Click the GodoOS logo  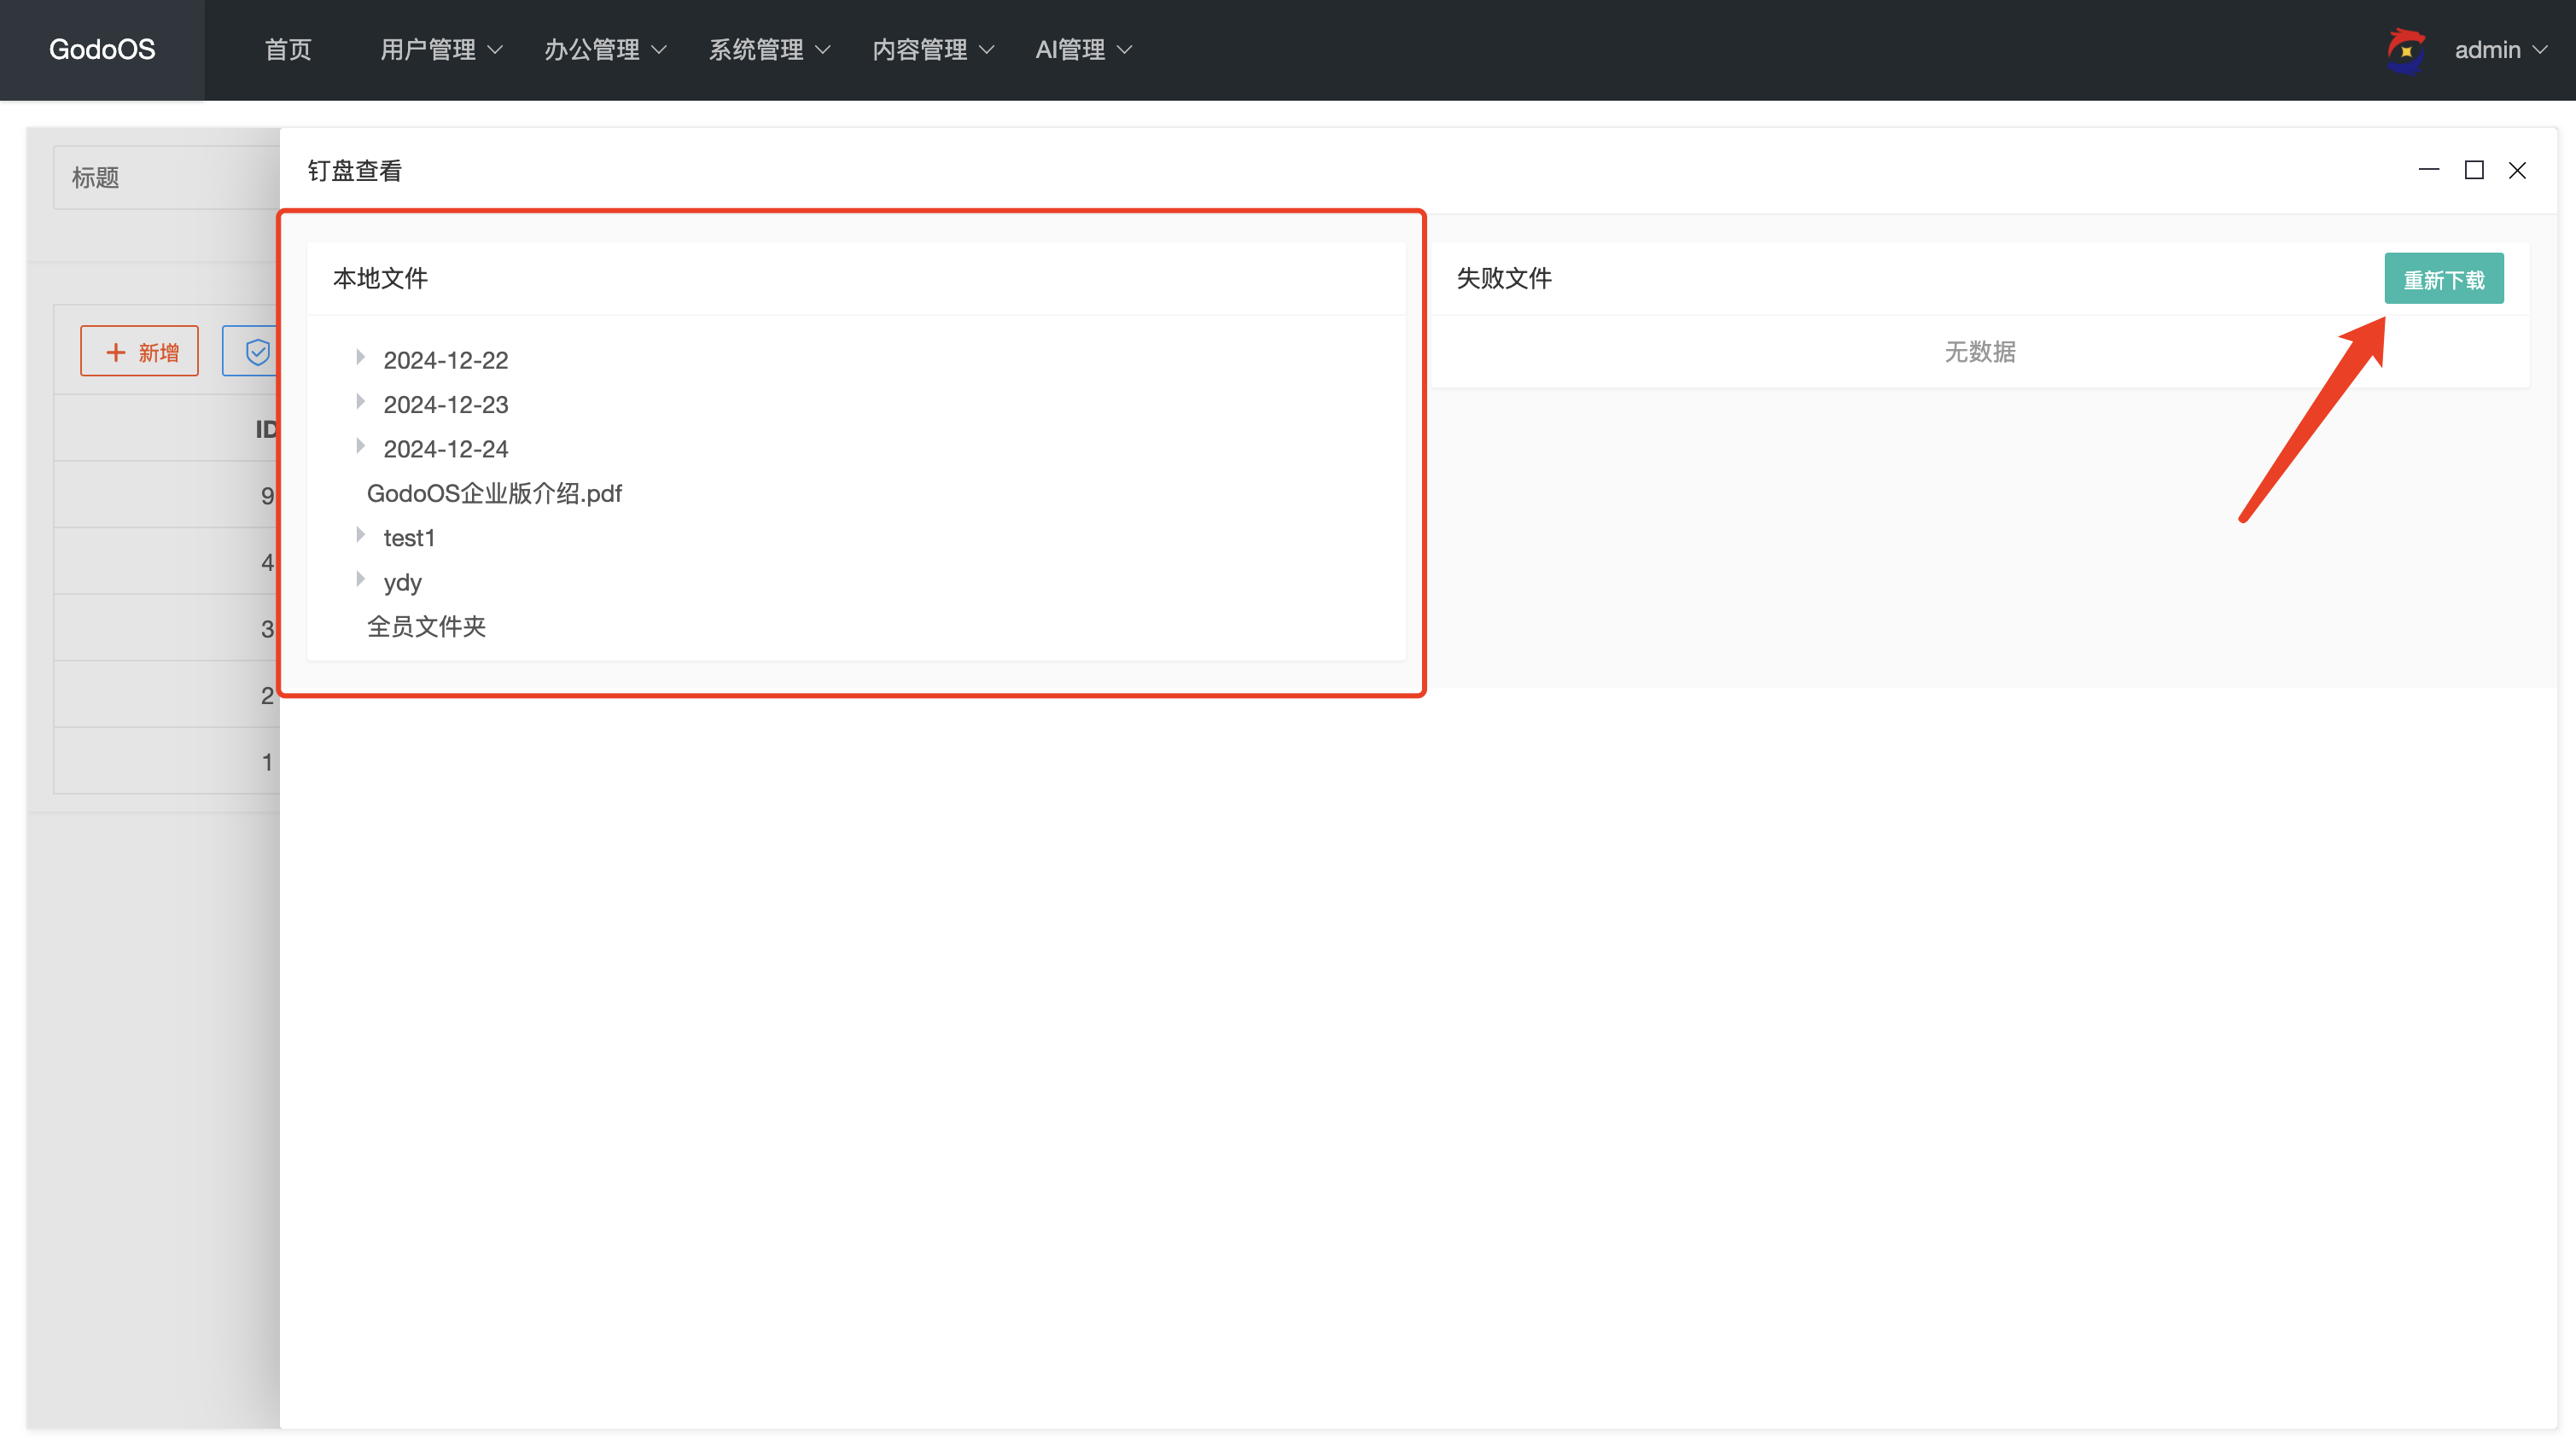click(x=102, y=50)
